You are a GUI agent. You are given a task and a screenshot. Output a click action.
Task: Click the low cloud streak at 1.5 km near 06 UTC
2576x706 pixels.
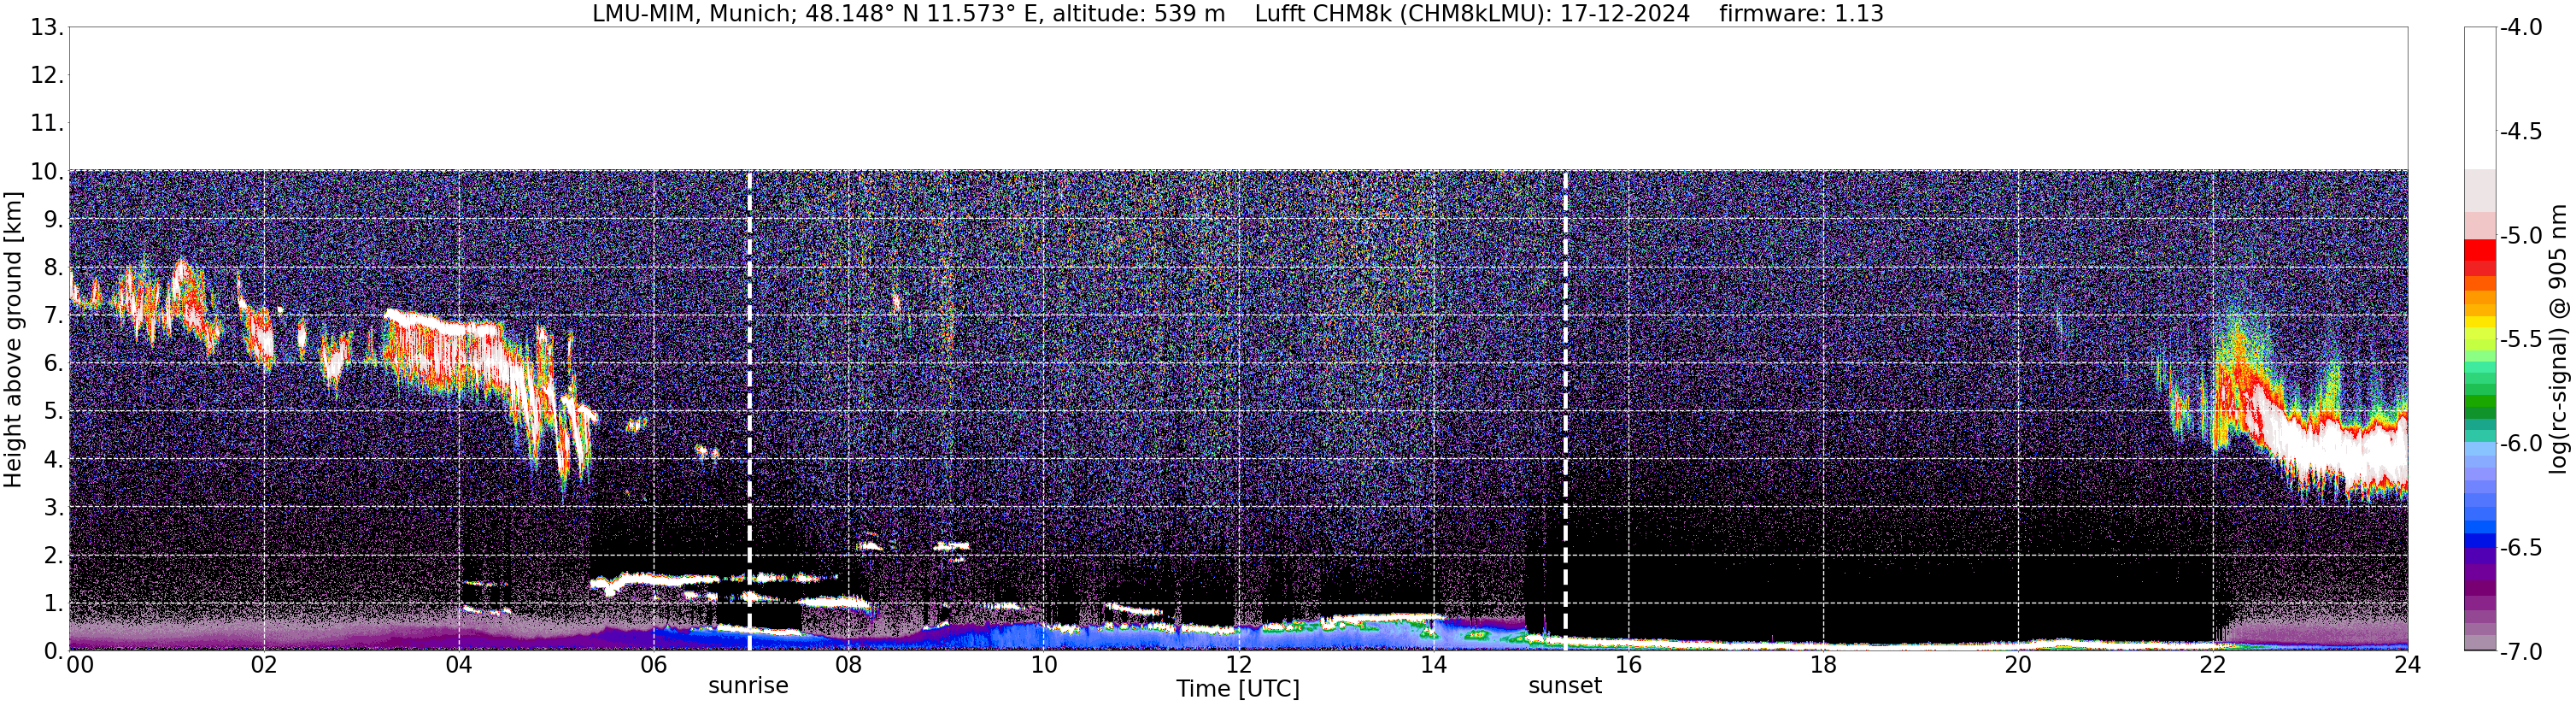655,580
